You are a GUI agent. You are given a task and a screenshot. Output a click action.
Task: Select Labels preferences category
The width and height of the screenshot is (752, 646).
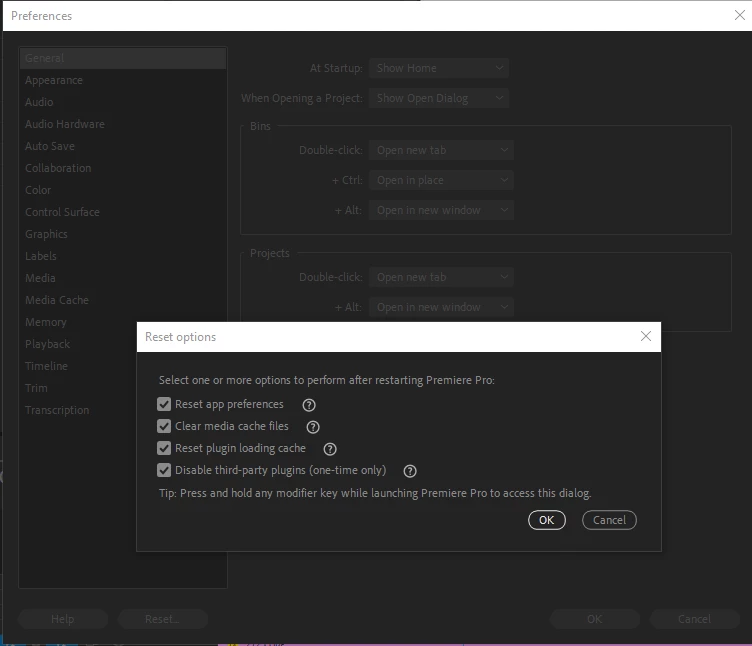coord(123,256)
